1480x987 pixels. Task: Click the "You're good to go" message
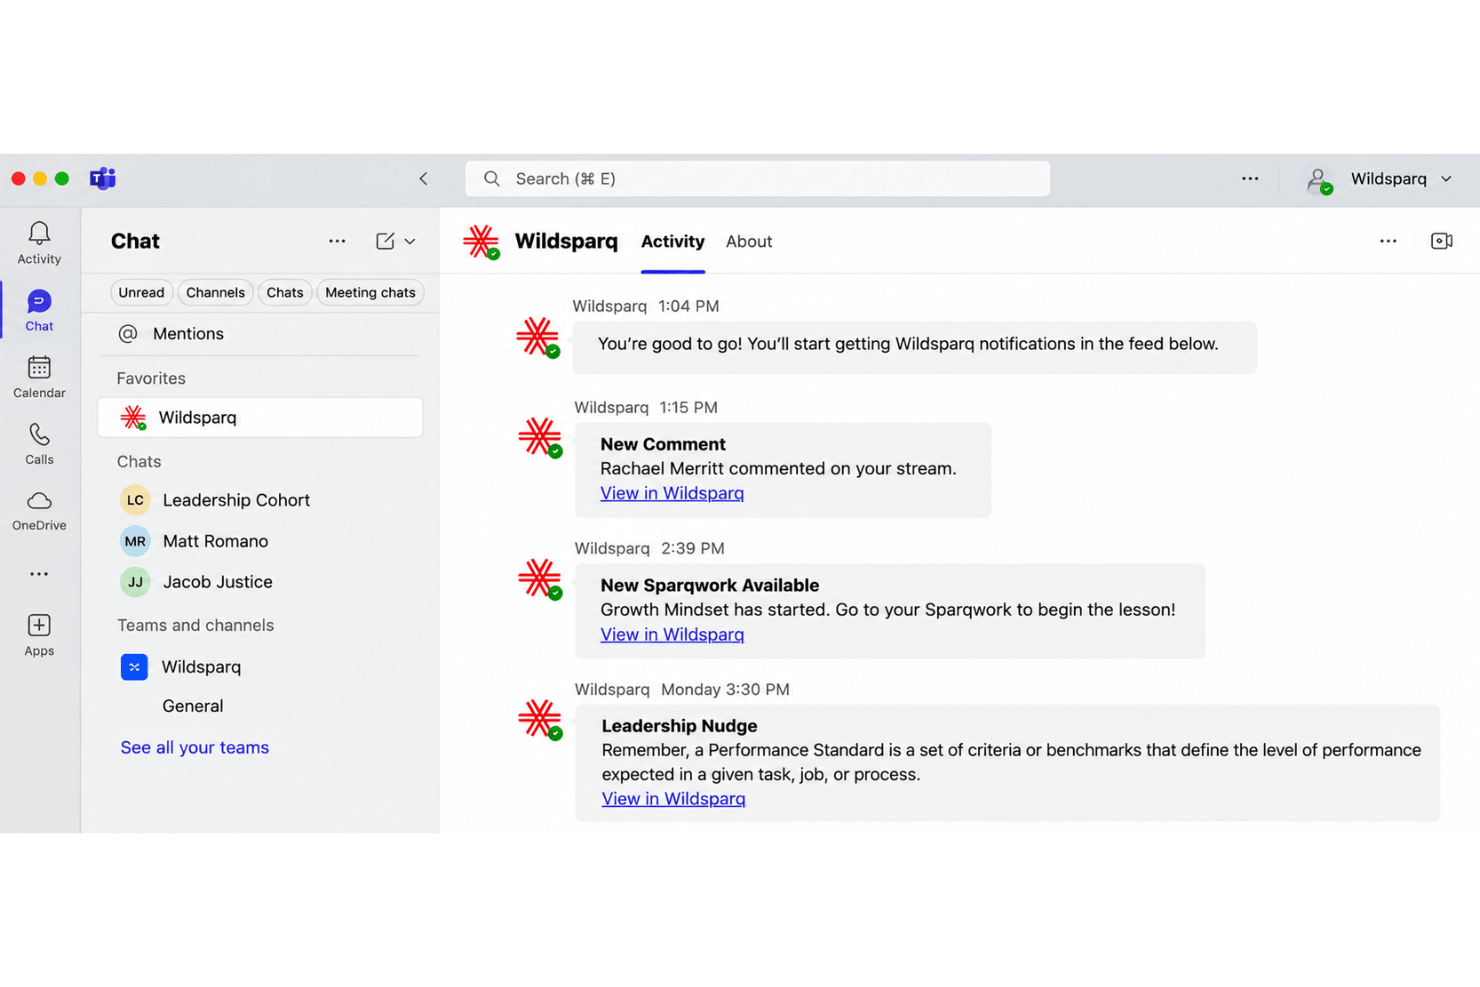(914, 347)
